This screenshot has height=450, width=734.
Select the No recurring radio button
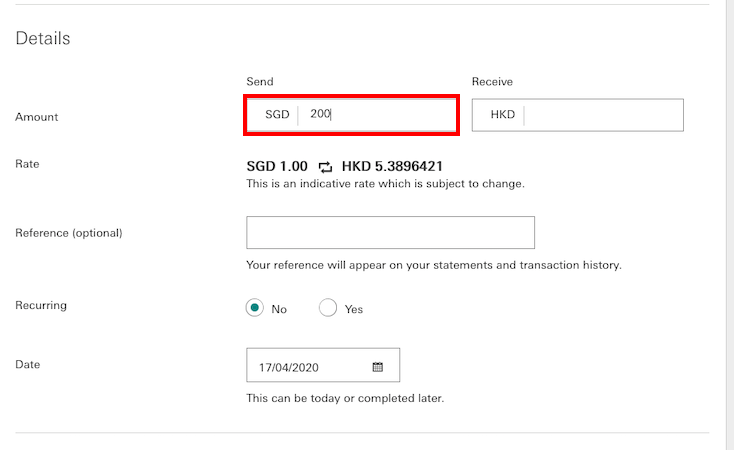coord(255,308)
